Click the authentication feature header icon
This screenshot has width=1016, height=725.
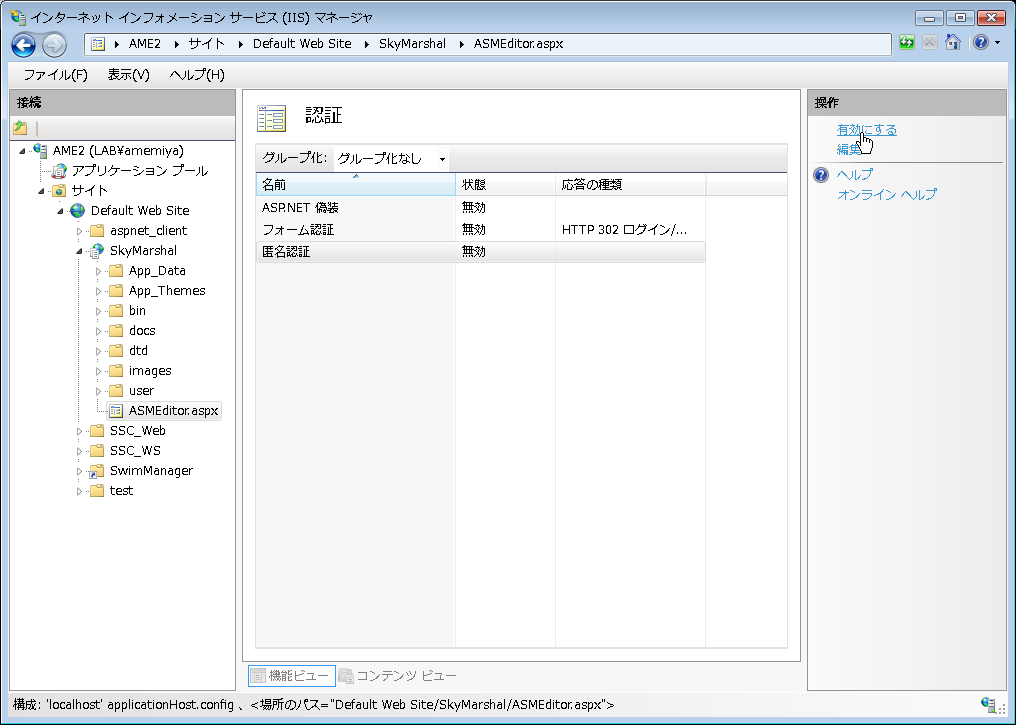pos(271,118)
